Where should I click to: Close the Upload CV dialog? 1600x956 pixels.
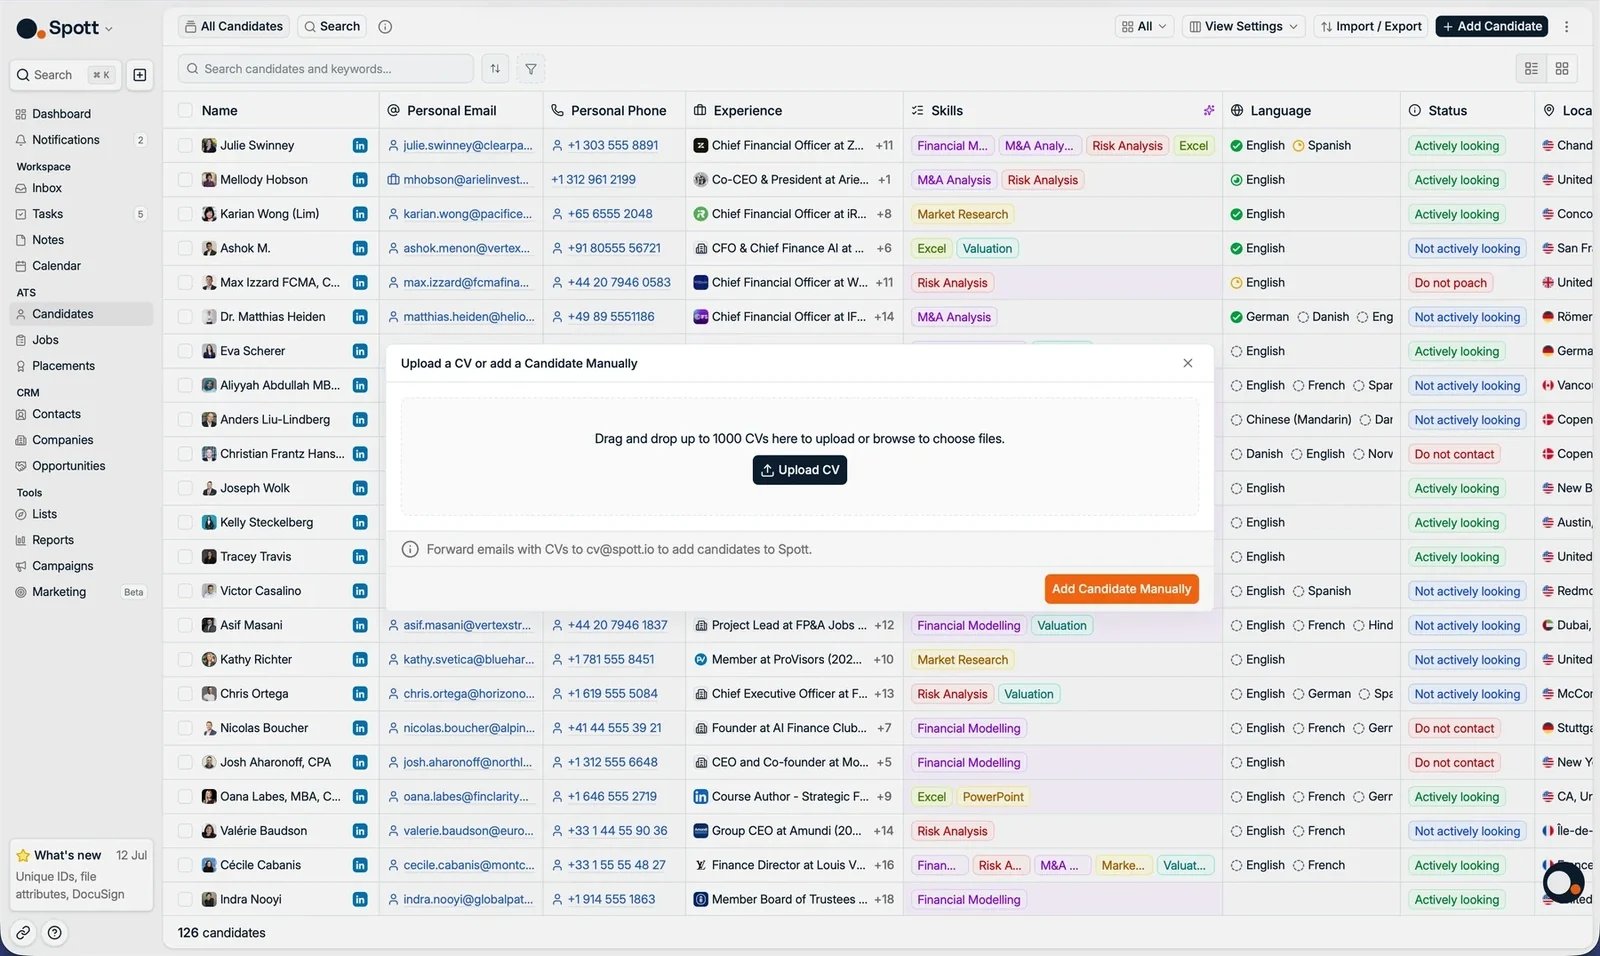point(1188,363)
